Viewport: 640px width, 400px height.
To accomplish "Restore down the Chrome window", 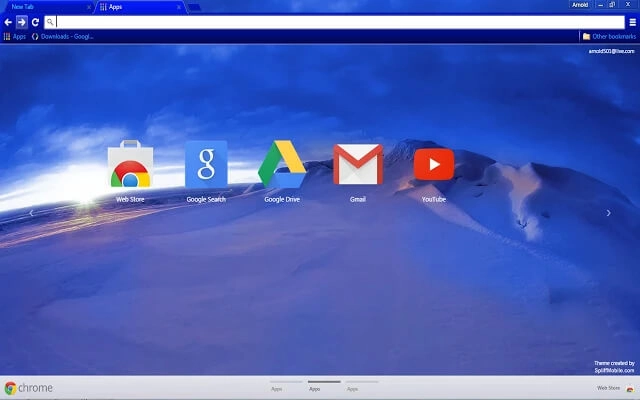I will [612, 5].
